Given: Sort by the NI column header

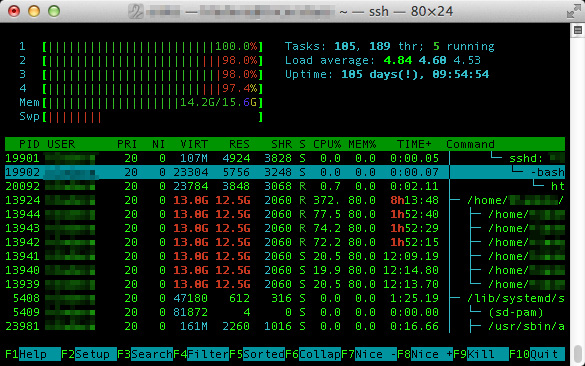Looking at the screenshot, I should [x=159, y=144].
